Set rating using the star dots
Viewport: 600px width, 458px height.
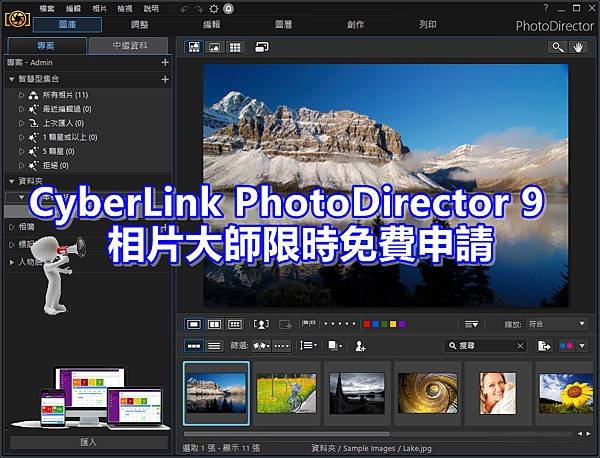[x=340, y=324]
